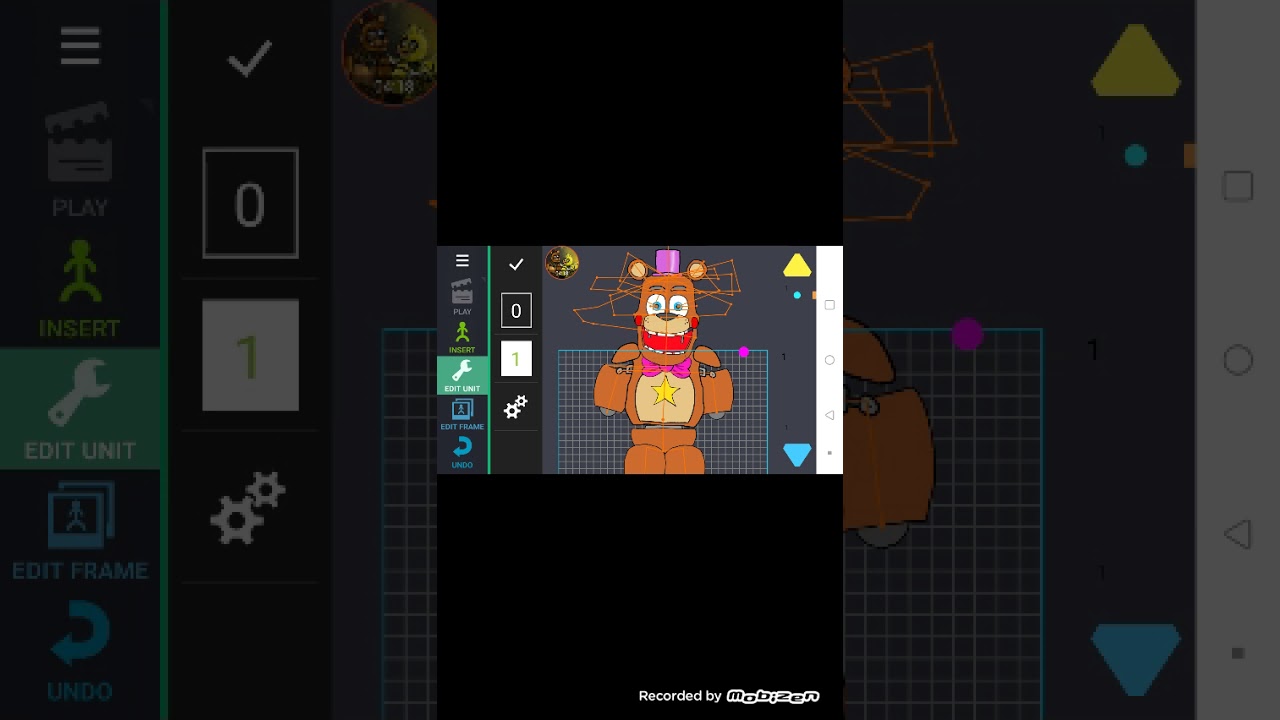Open the double-gear settings

[x=516, y=407]
